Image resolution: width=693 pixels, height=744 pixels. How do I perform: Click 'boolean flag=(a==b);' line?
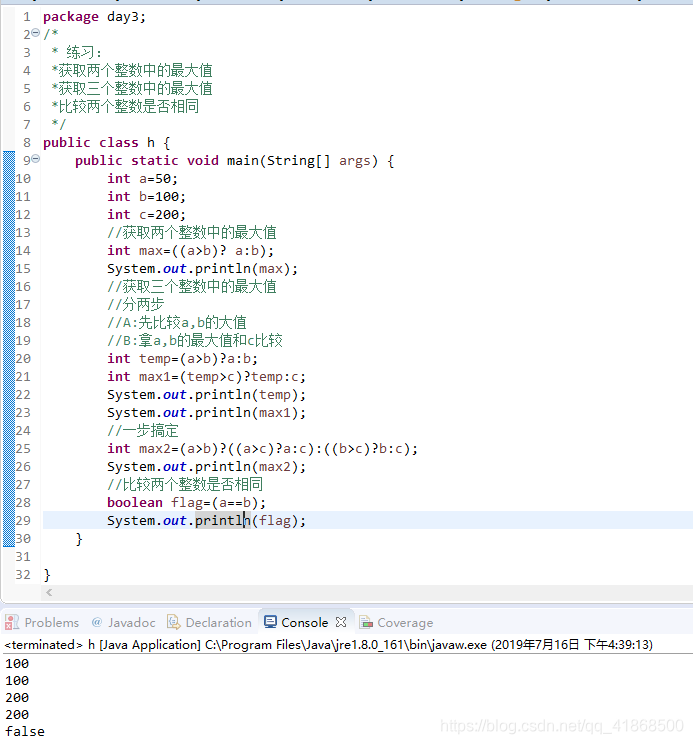186,502
